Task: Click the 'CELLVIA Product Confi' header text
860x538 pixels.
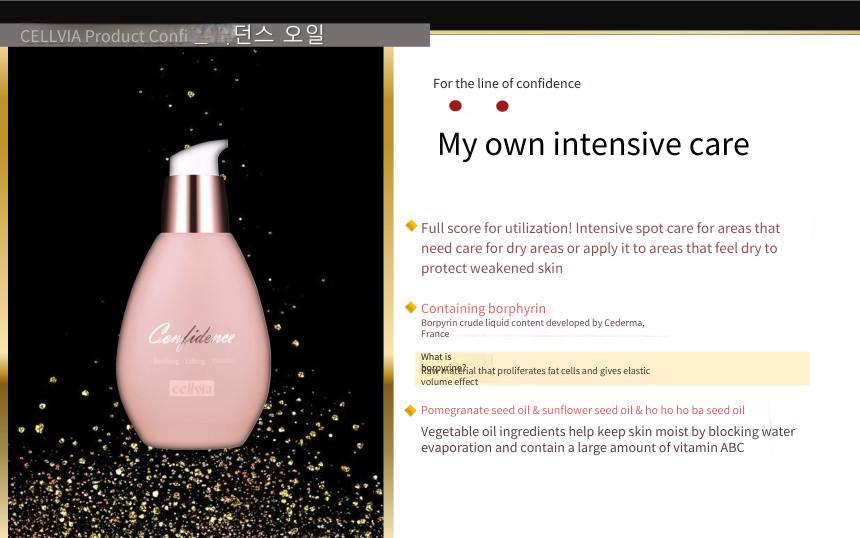Action: pos(104,36)
